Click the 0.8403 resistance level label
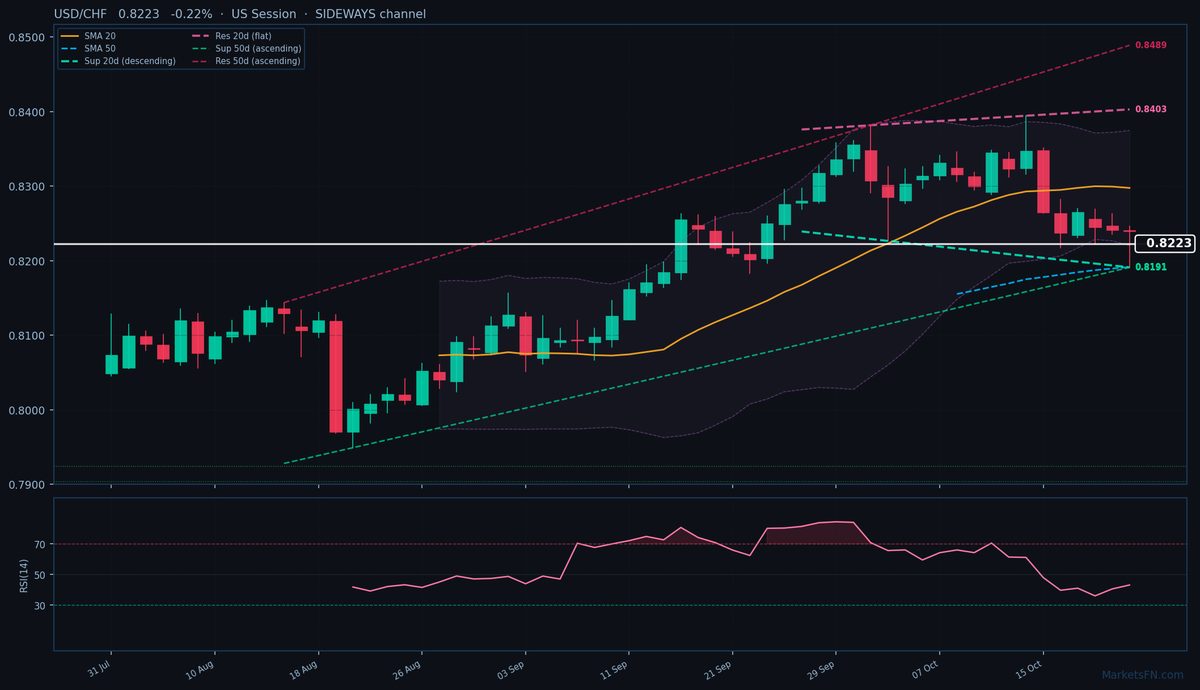Viewport: 1200px width, 690px height. (x=1151, y=109)
